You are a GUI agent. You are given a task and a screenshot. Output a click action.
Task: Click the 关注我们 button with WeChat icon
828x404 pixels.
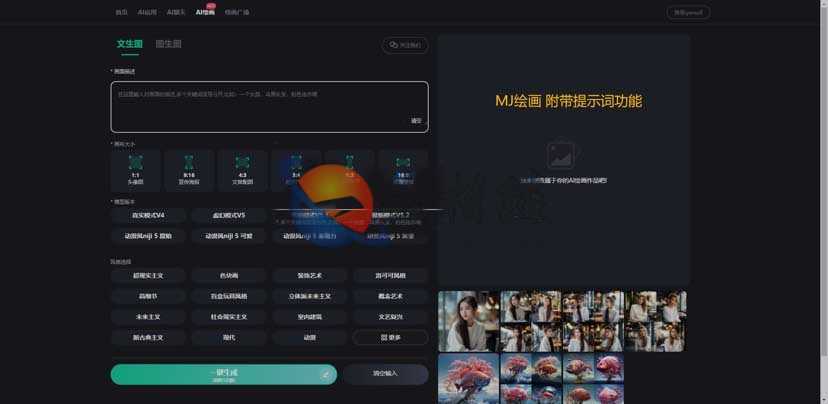[404, 45]
